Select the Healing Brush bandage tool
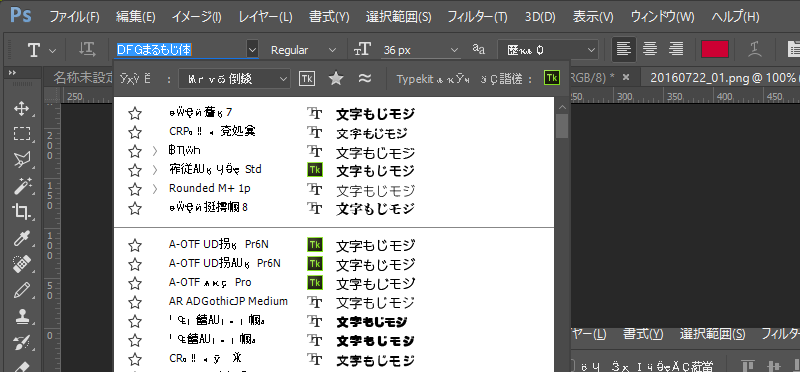The image size is (800, 372). (21, 264)
